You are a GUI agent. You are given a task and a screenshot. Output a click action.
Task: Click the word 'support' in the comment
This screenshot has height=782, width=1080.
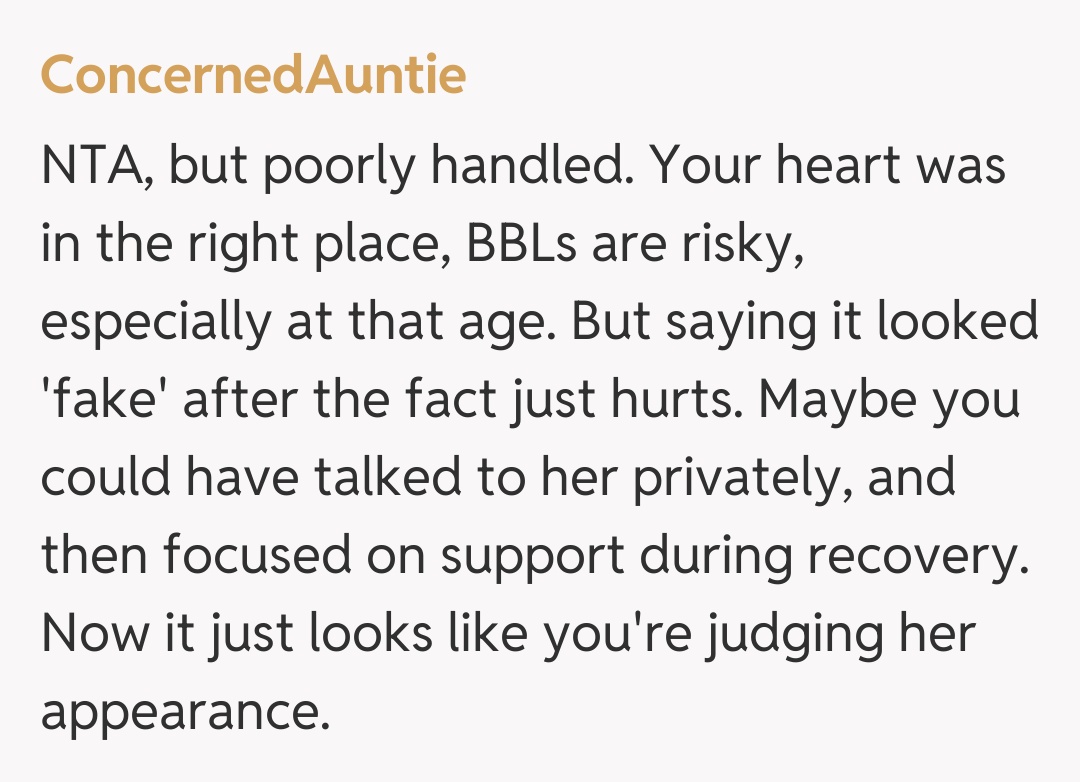tap(540, 558)
